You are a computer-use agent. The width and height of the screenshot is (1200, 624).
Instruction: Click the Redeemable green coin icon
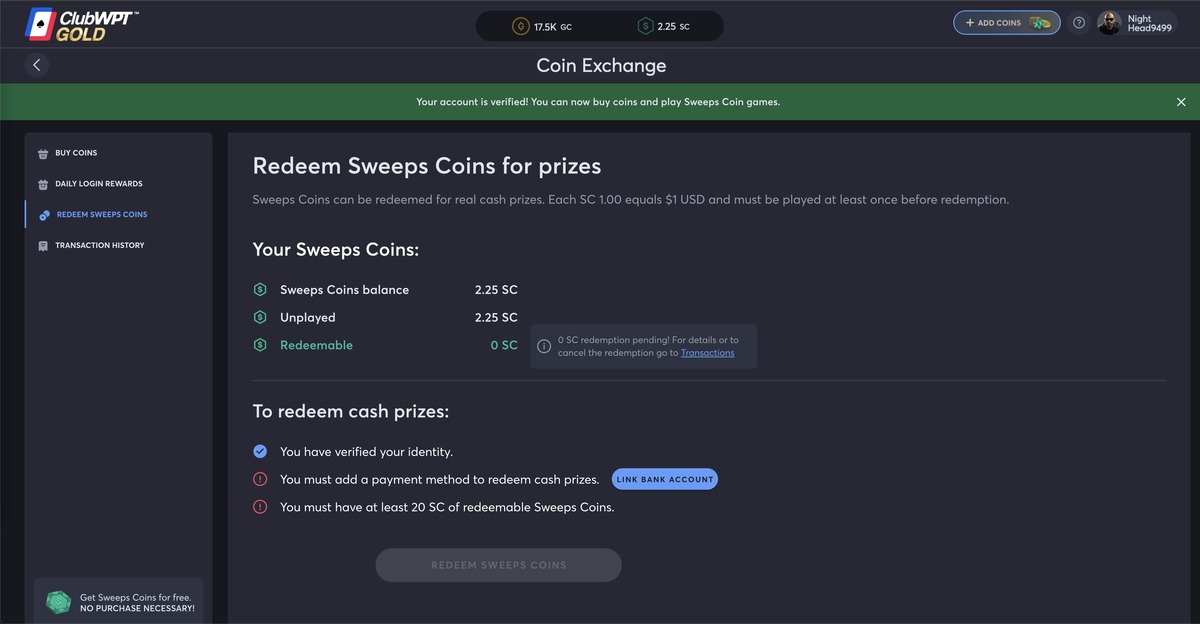260,345
